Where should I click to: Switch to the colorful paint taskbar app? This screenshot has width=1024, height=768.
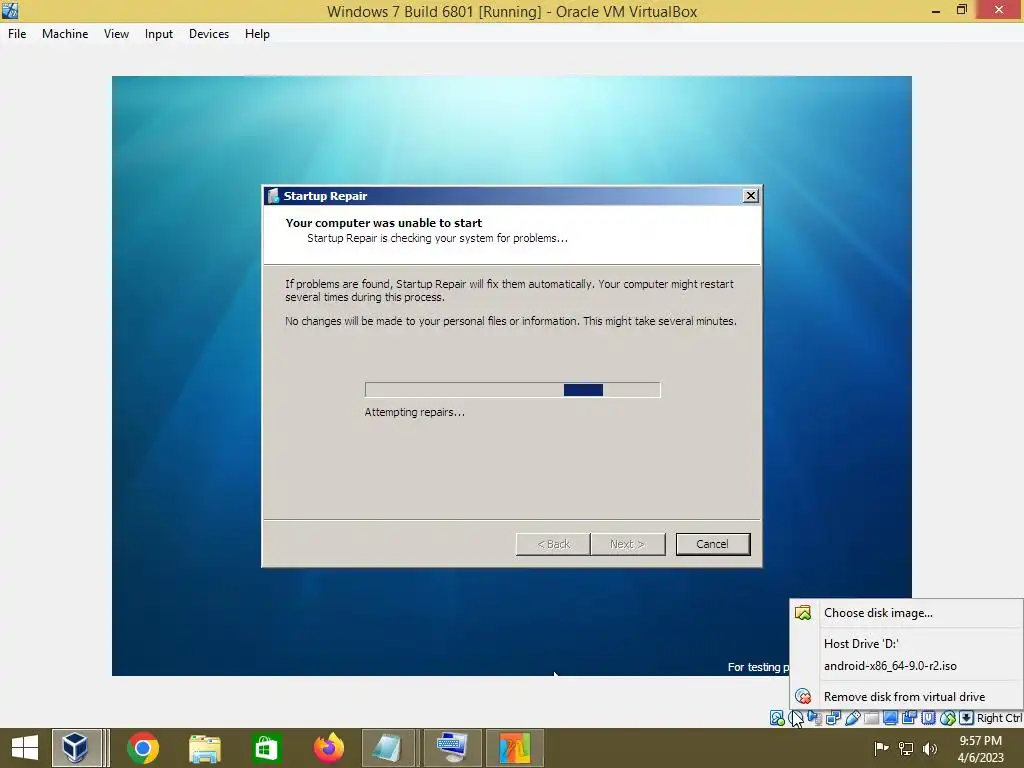tap(515, 748)
